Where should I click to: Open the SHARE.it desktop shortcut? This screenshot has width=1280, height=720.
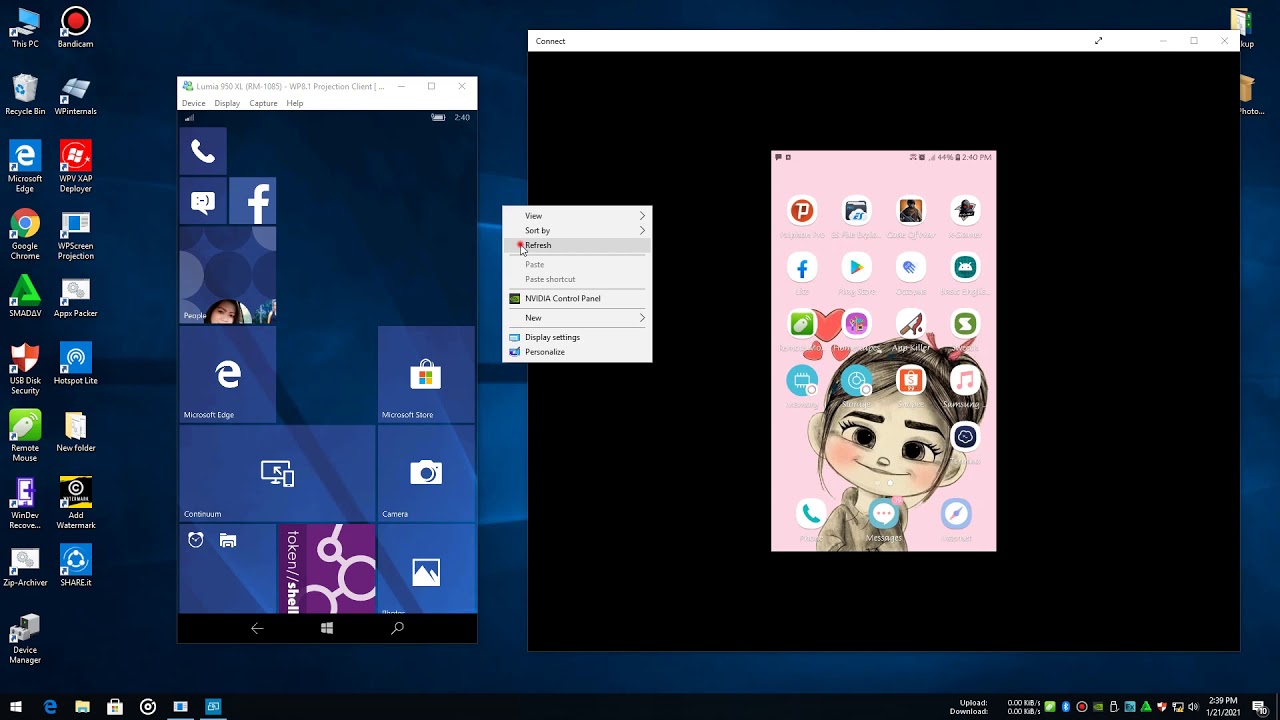(x=75, y=566)
